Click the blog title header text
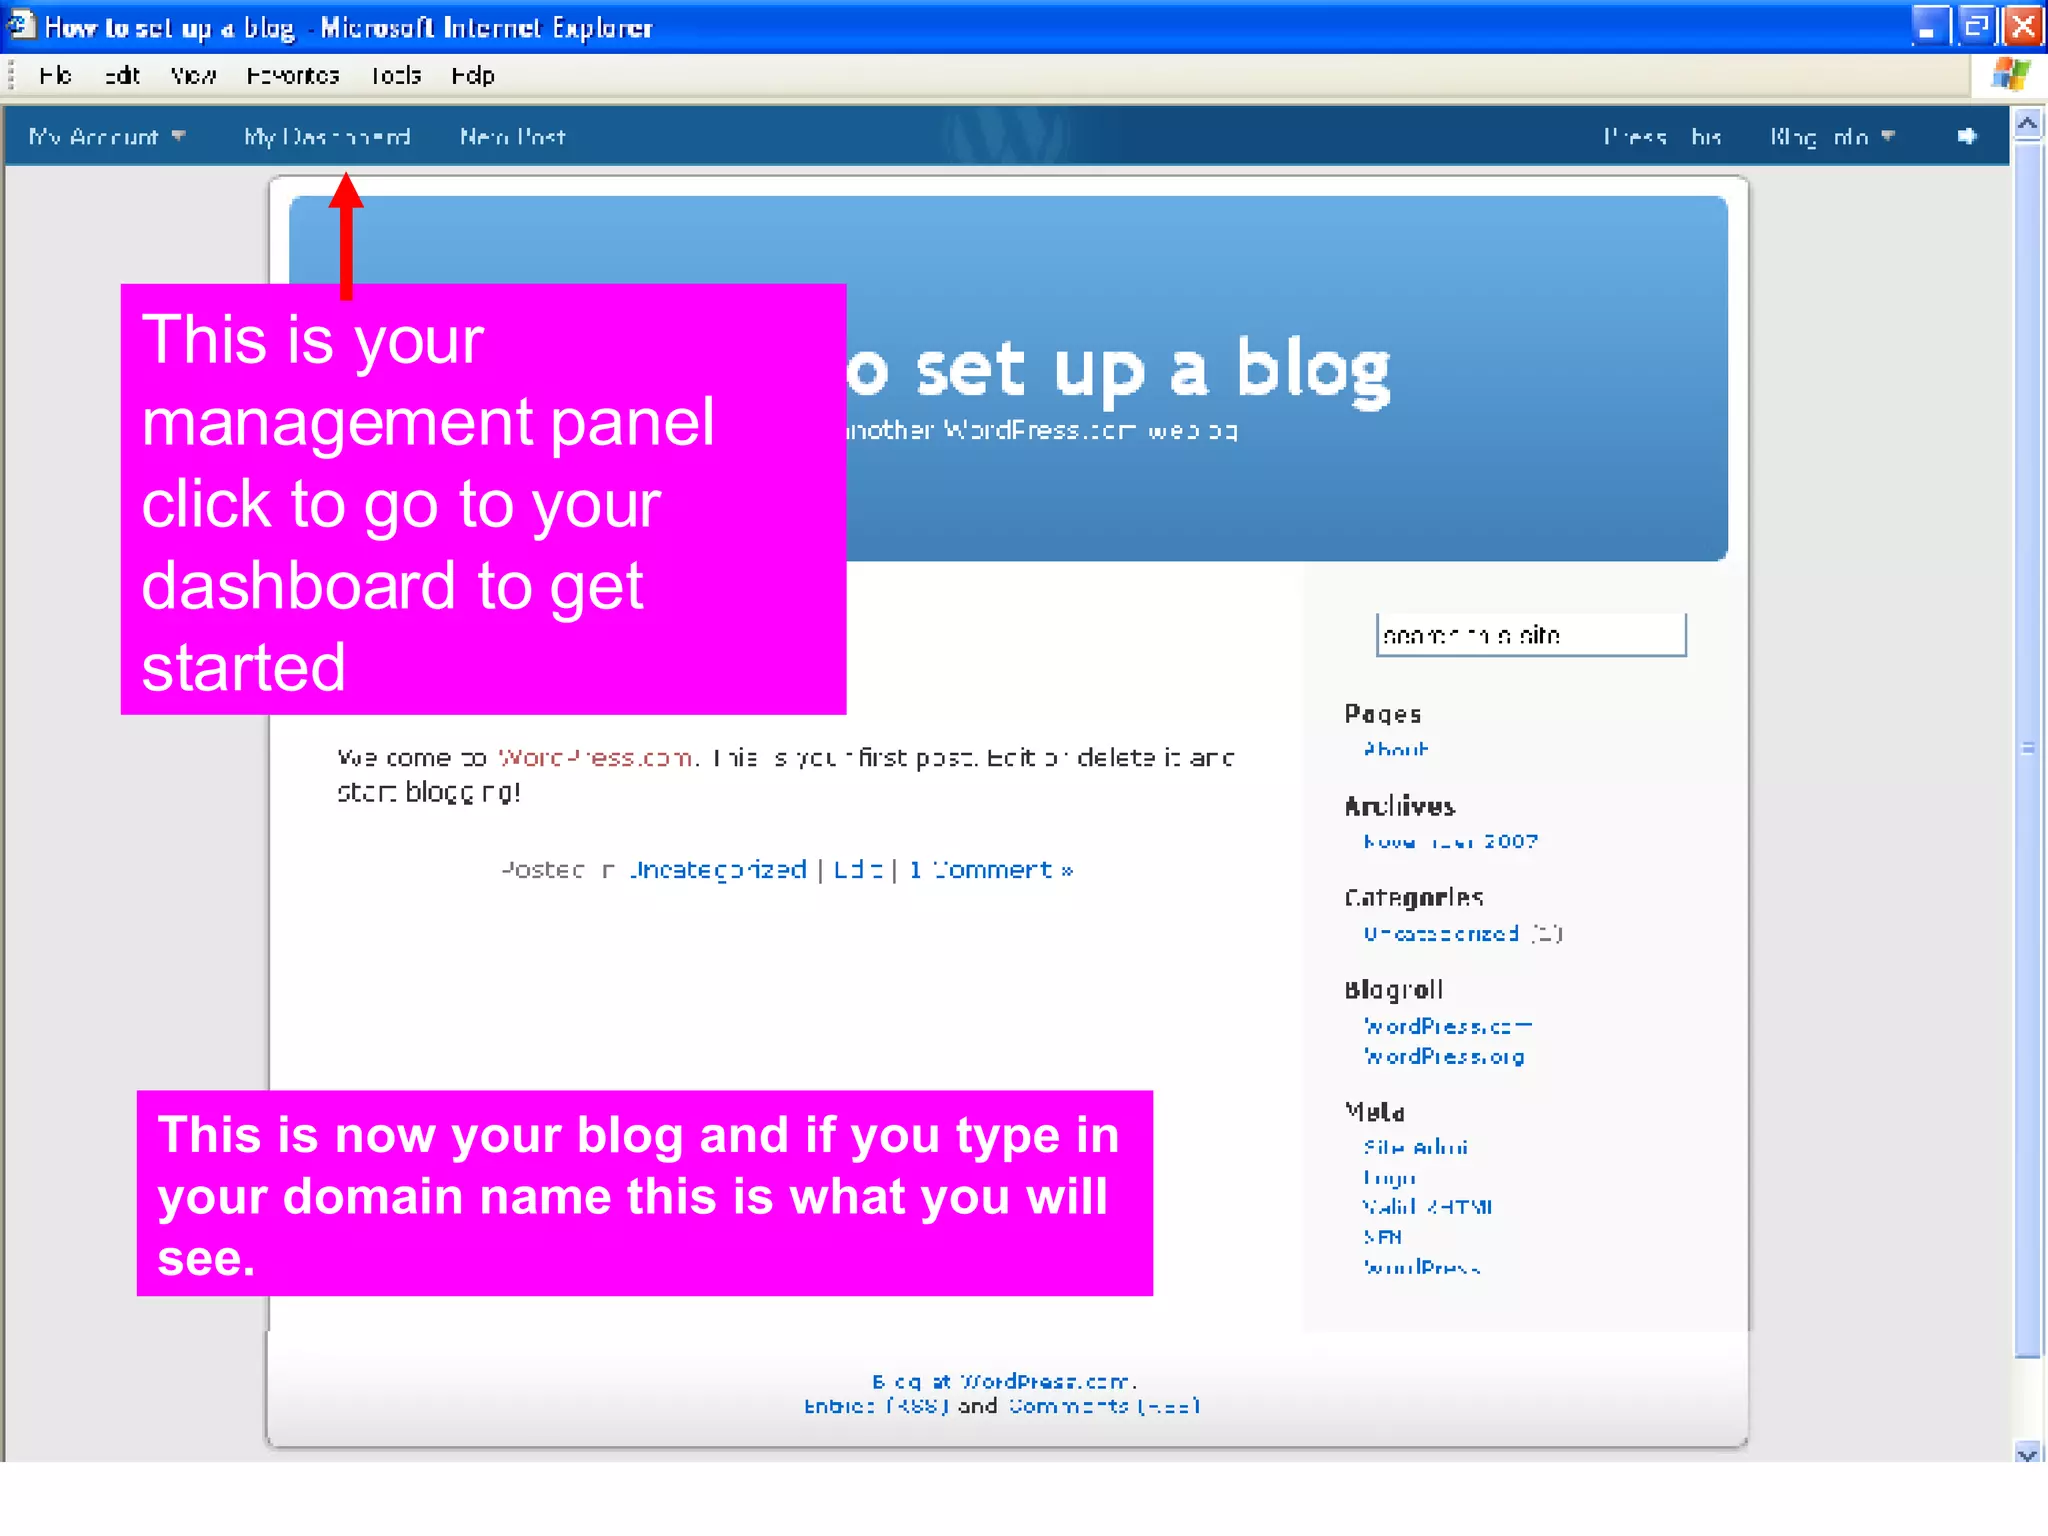 click(x=1118, y=370)
